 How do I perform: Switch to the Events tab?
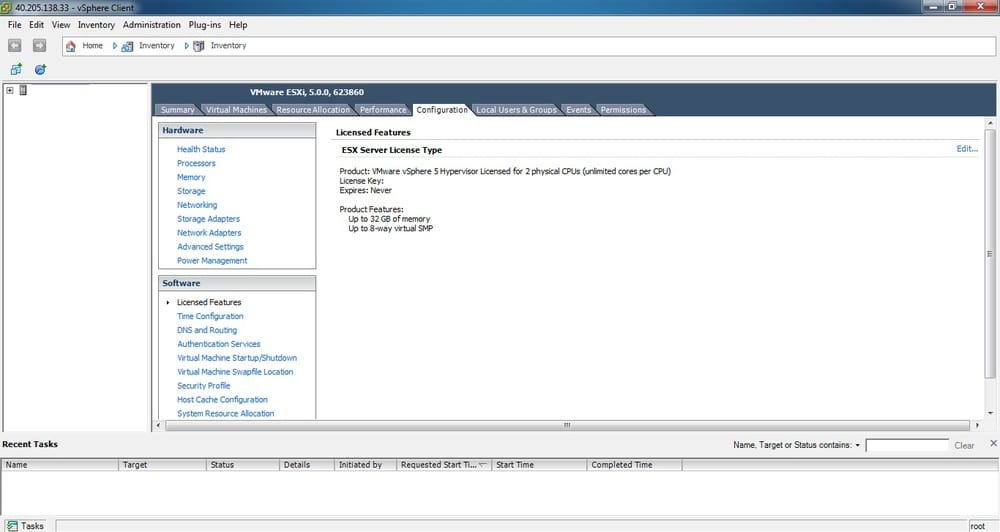578,110
